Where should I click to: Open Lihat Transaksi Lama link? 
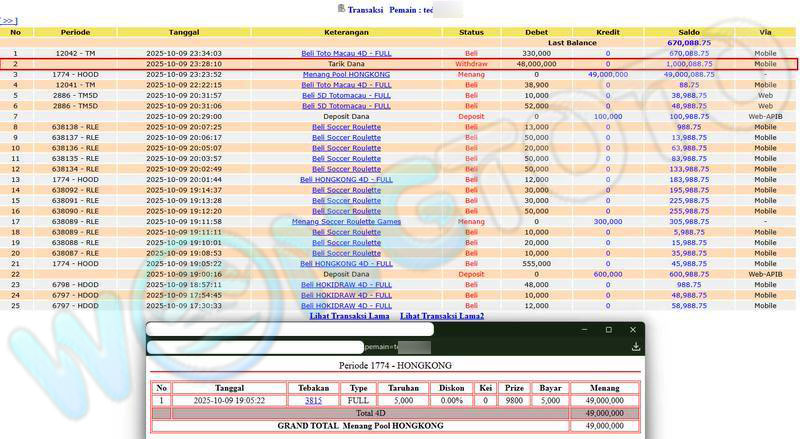pyautogui.click(x=350, y=316)
